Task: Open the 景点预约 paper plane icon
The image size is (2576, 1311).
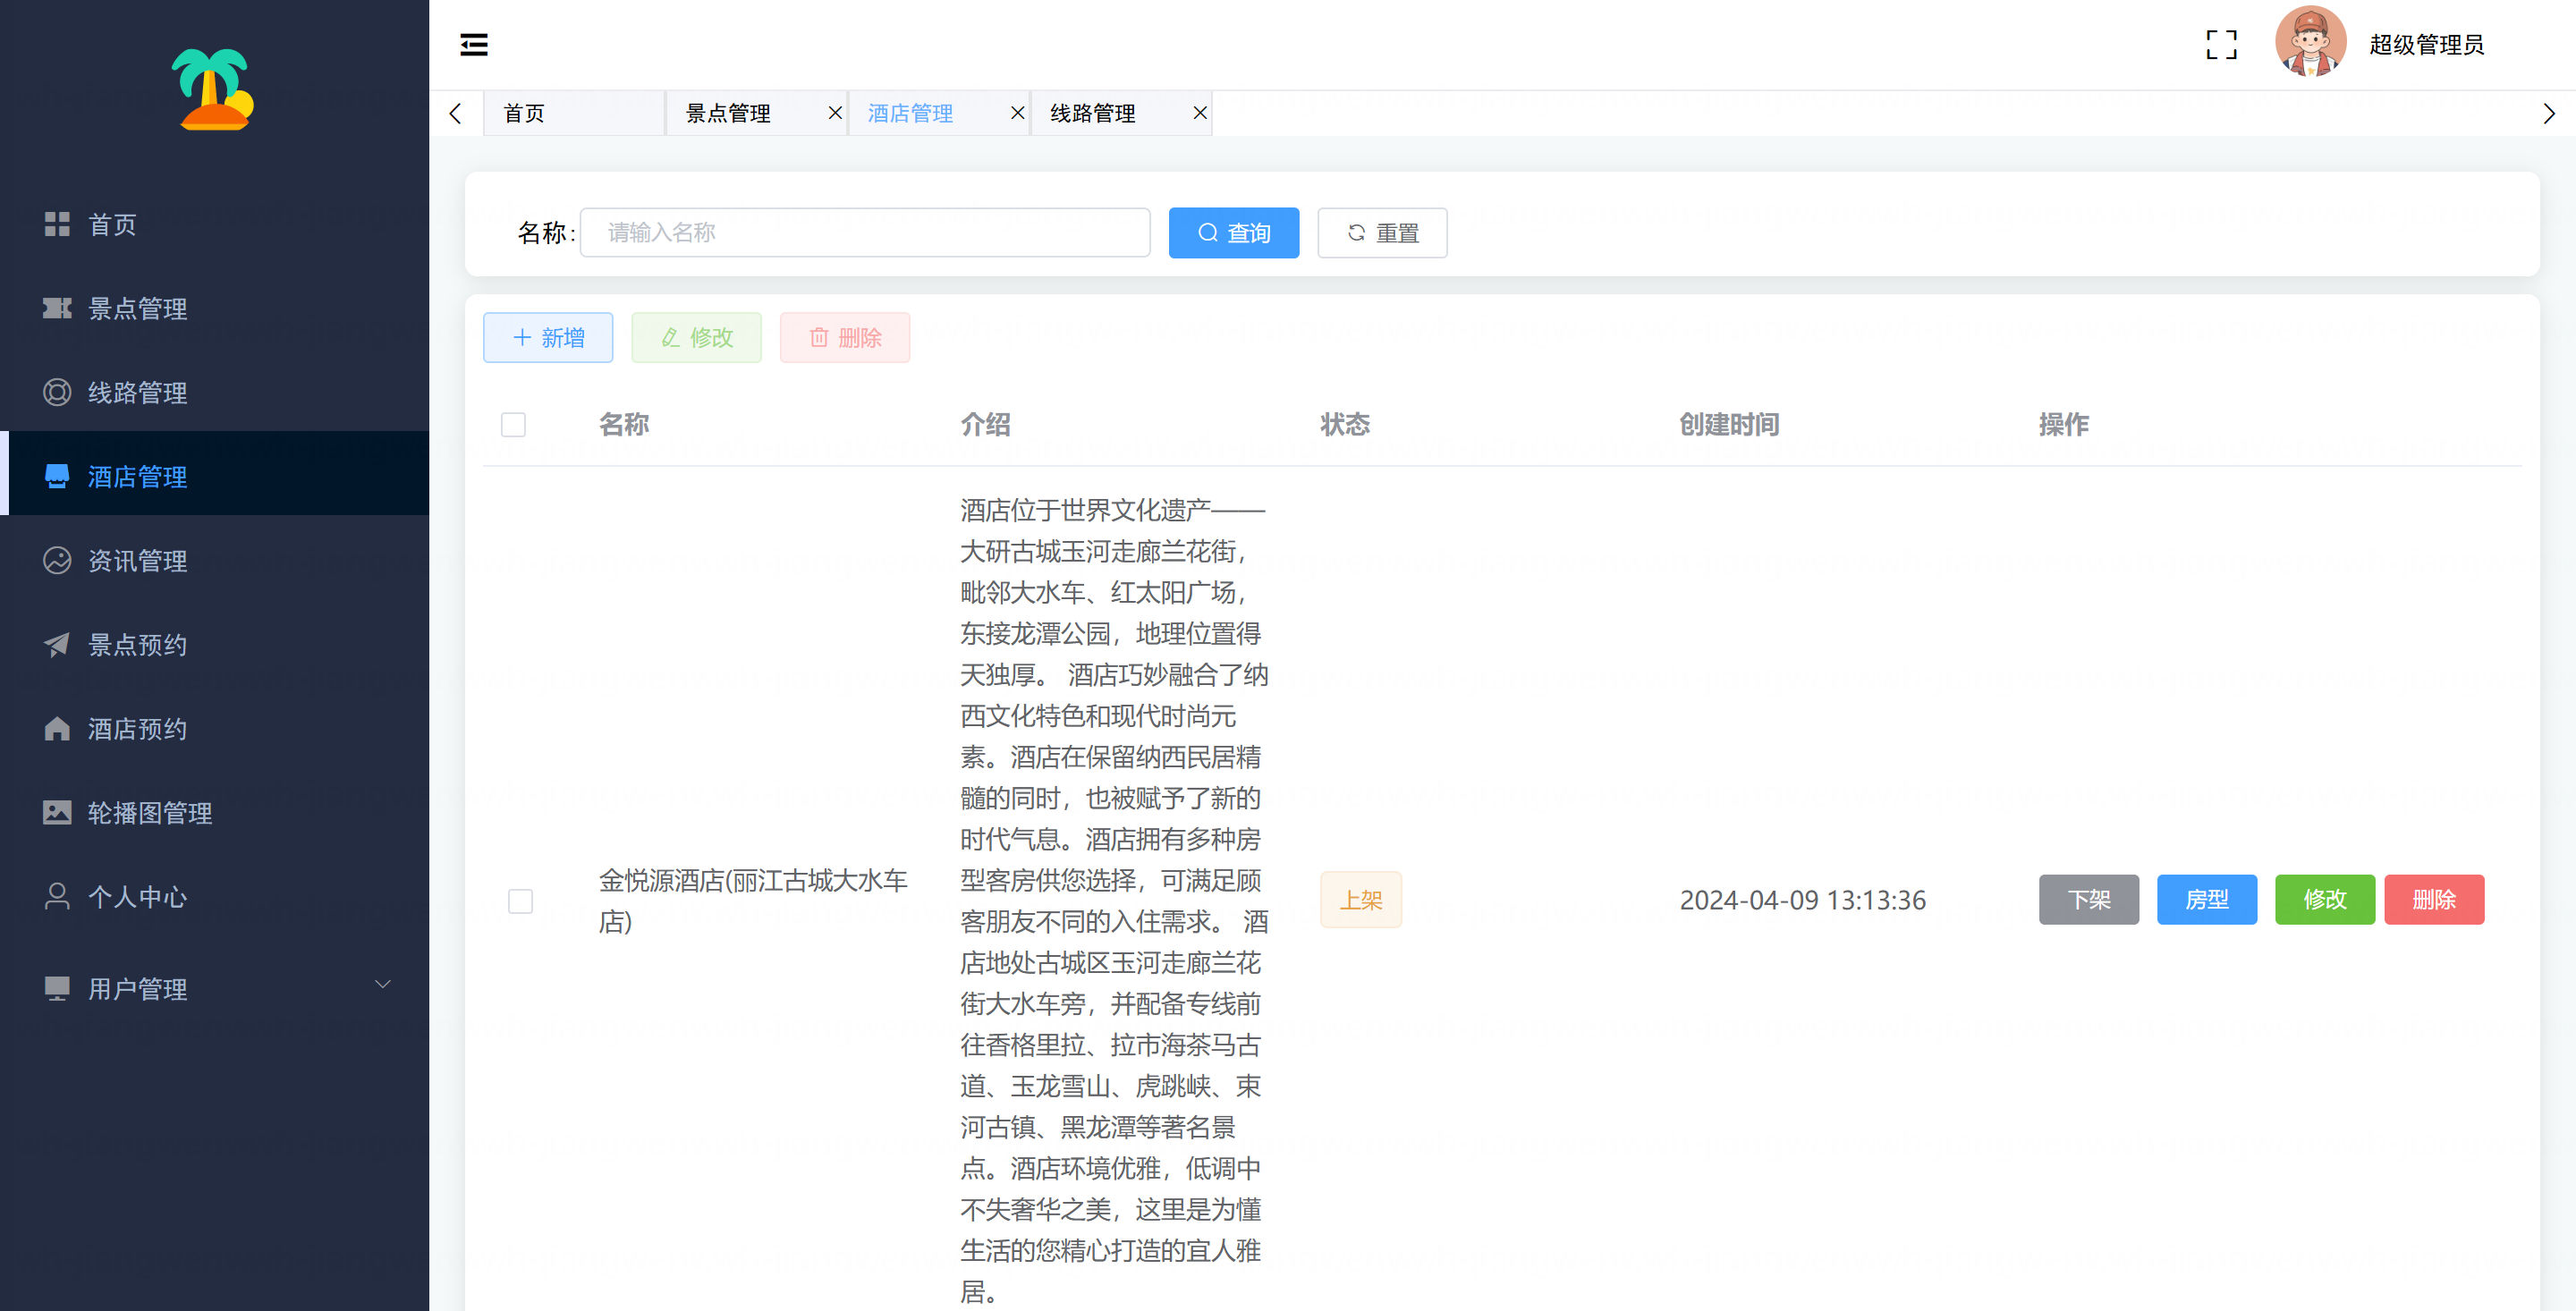Action: (x=57, y=644)
